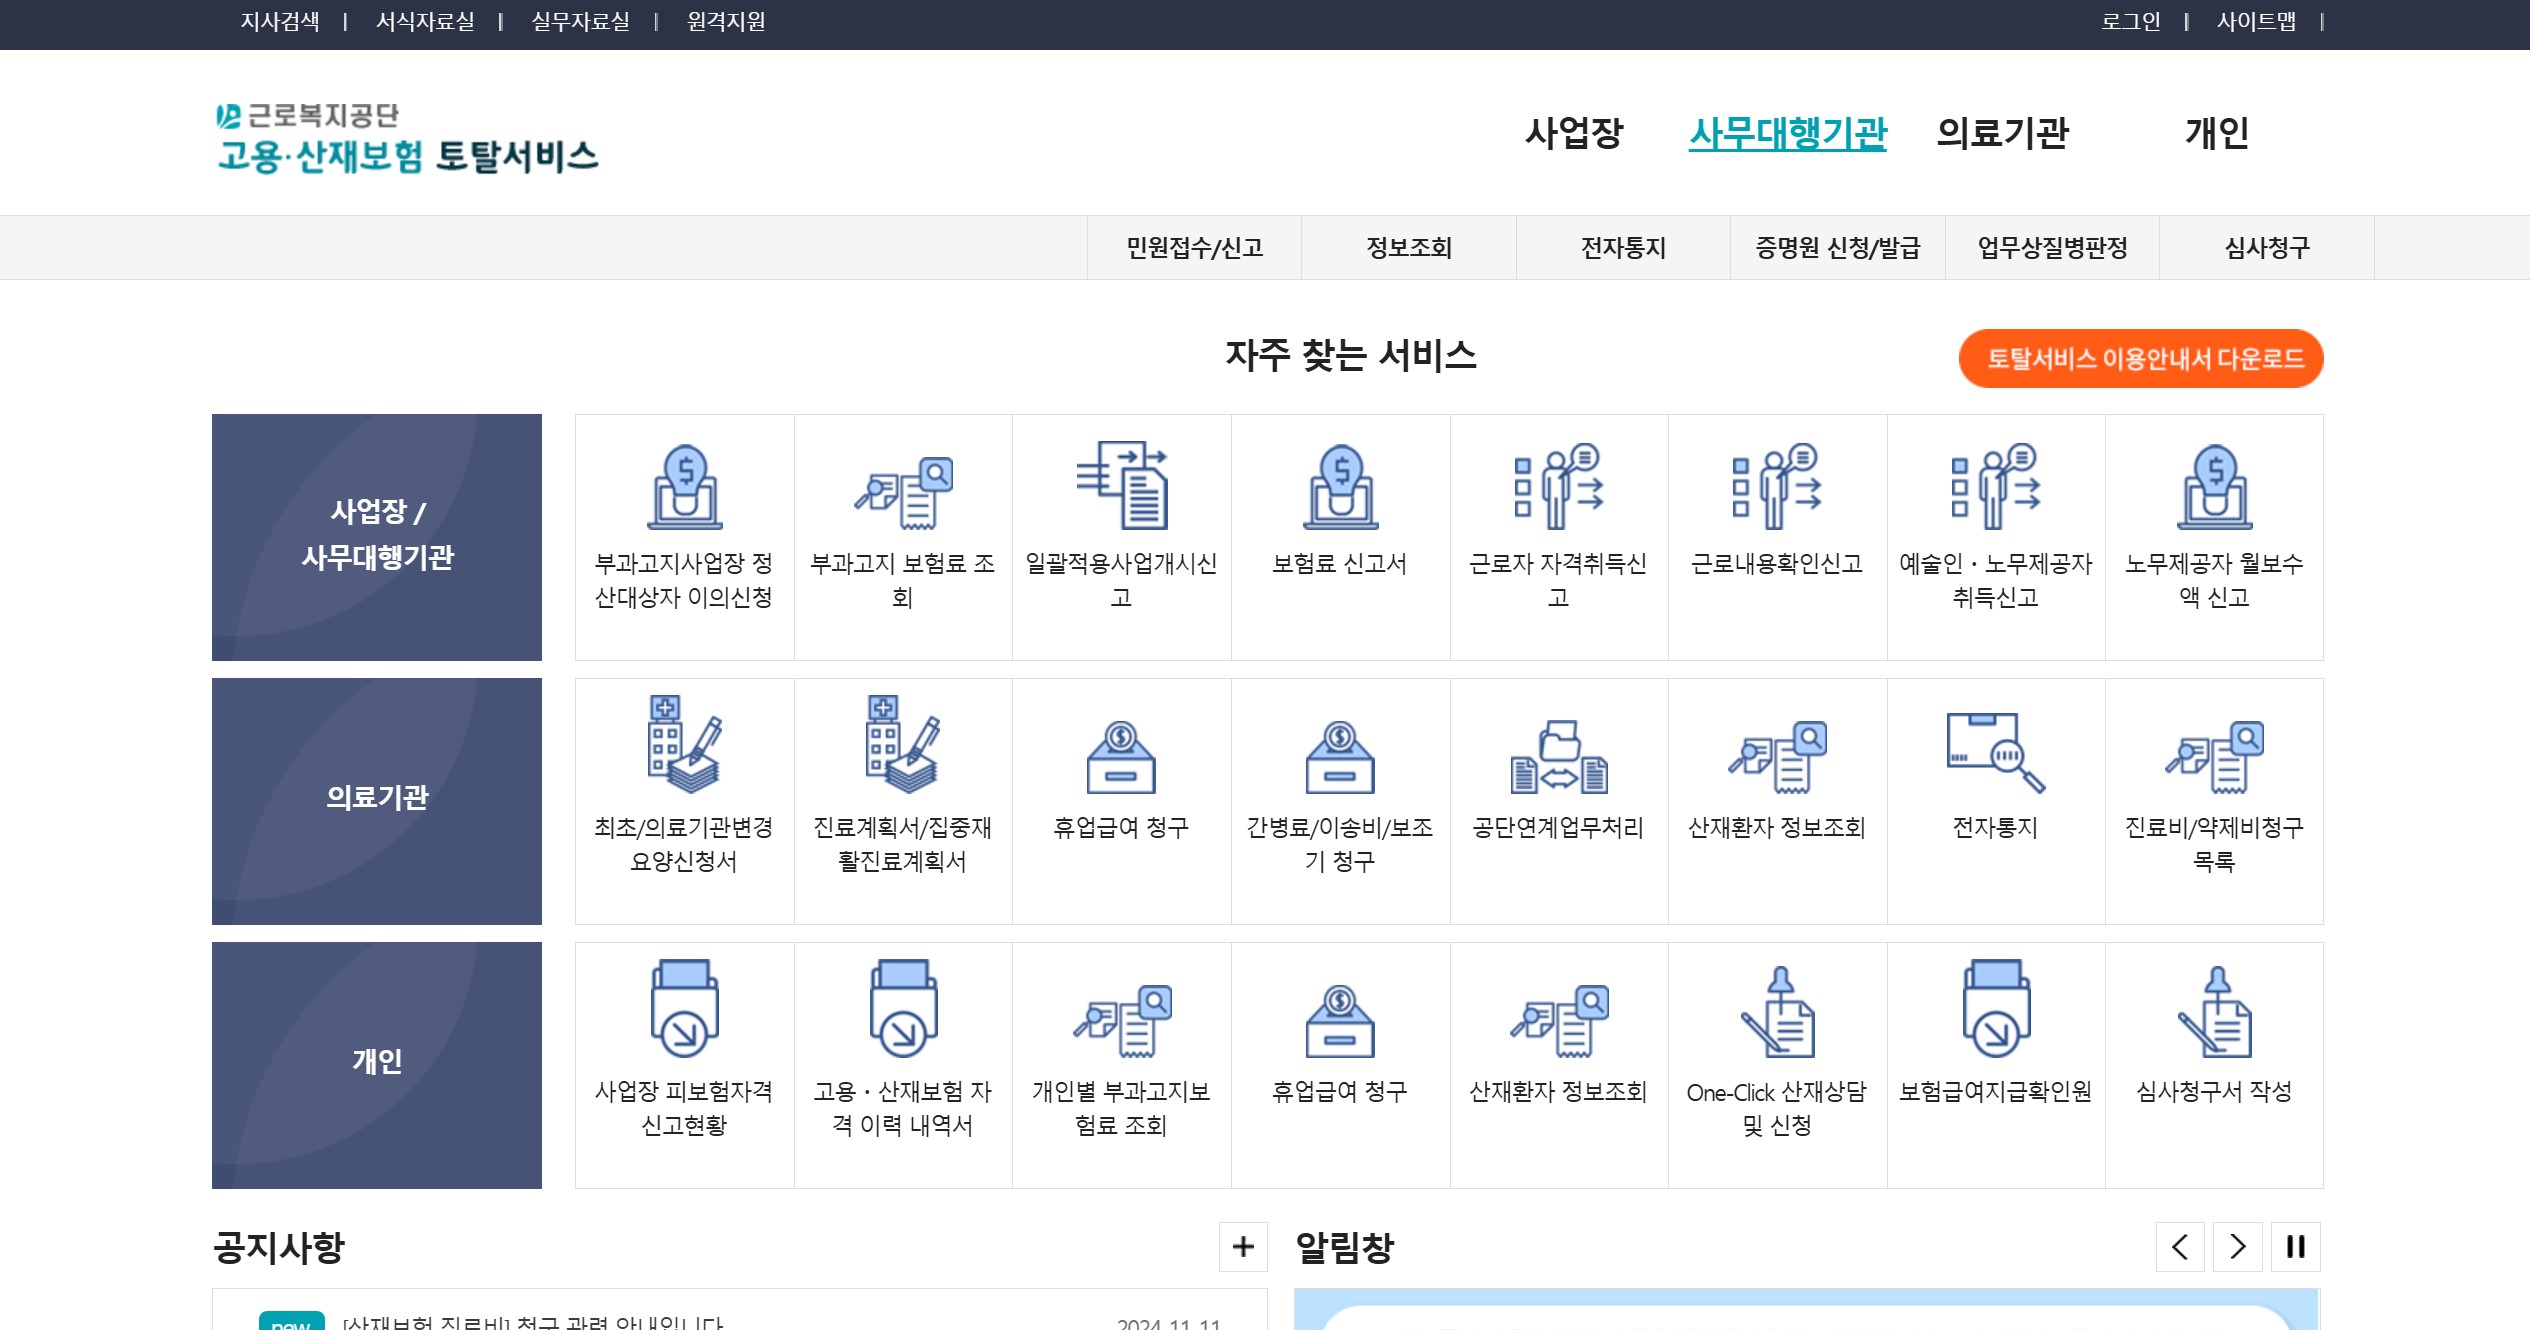Switch to 사업장 top tab

[x=1574, y=133]
